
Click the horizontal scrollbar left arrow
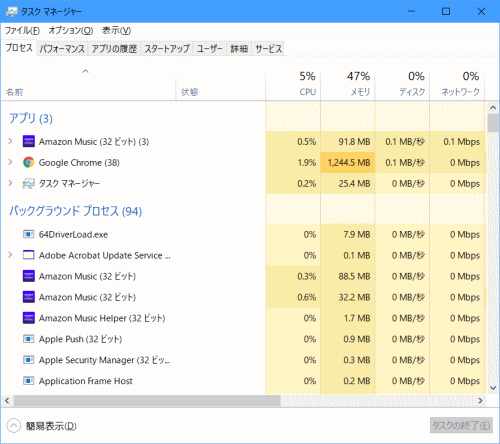pyautogui.click(x=7, y=401)
